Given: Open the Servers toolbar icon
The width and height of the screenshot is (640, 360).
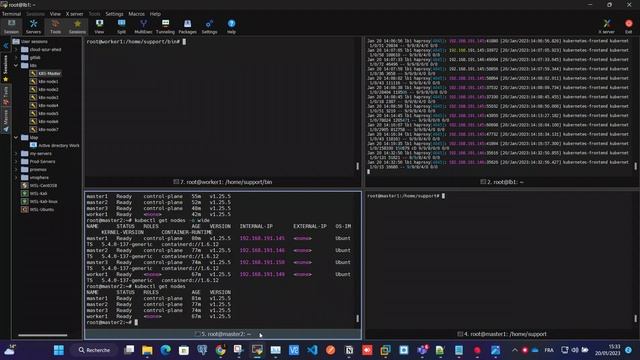Looking at the screenshot, I should (x=33, y=26).
